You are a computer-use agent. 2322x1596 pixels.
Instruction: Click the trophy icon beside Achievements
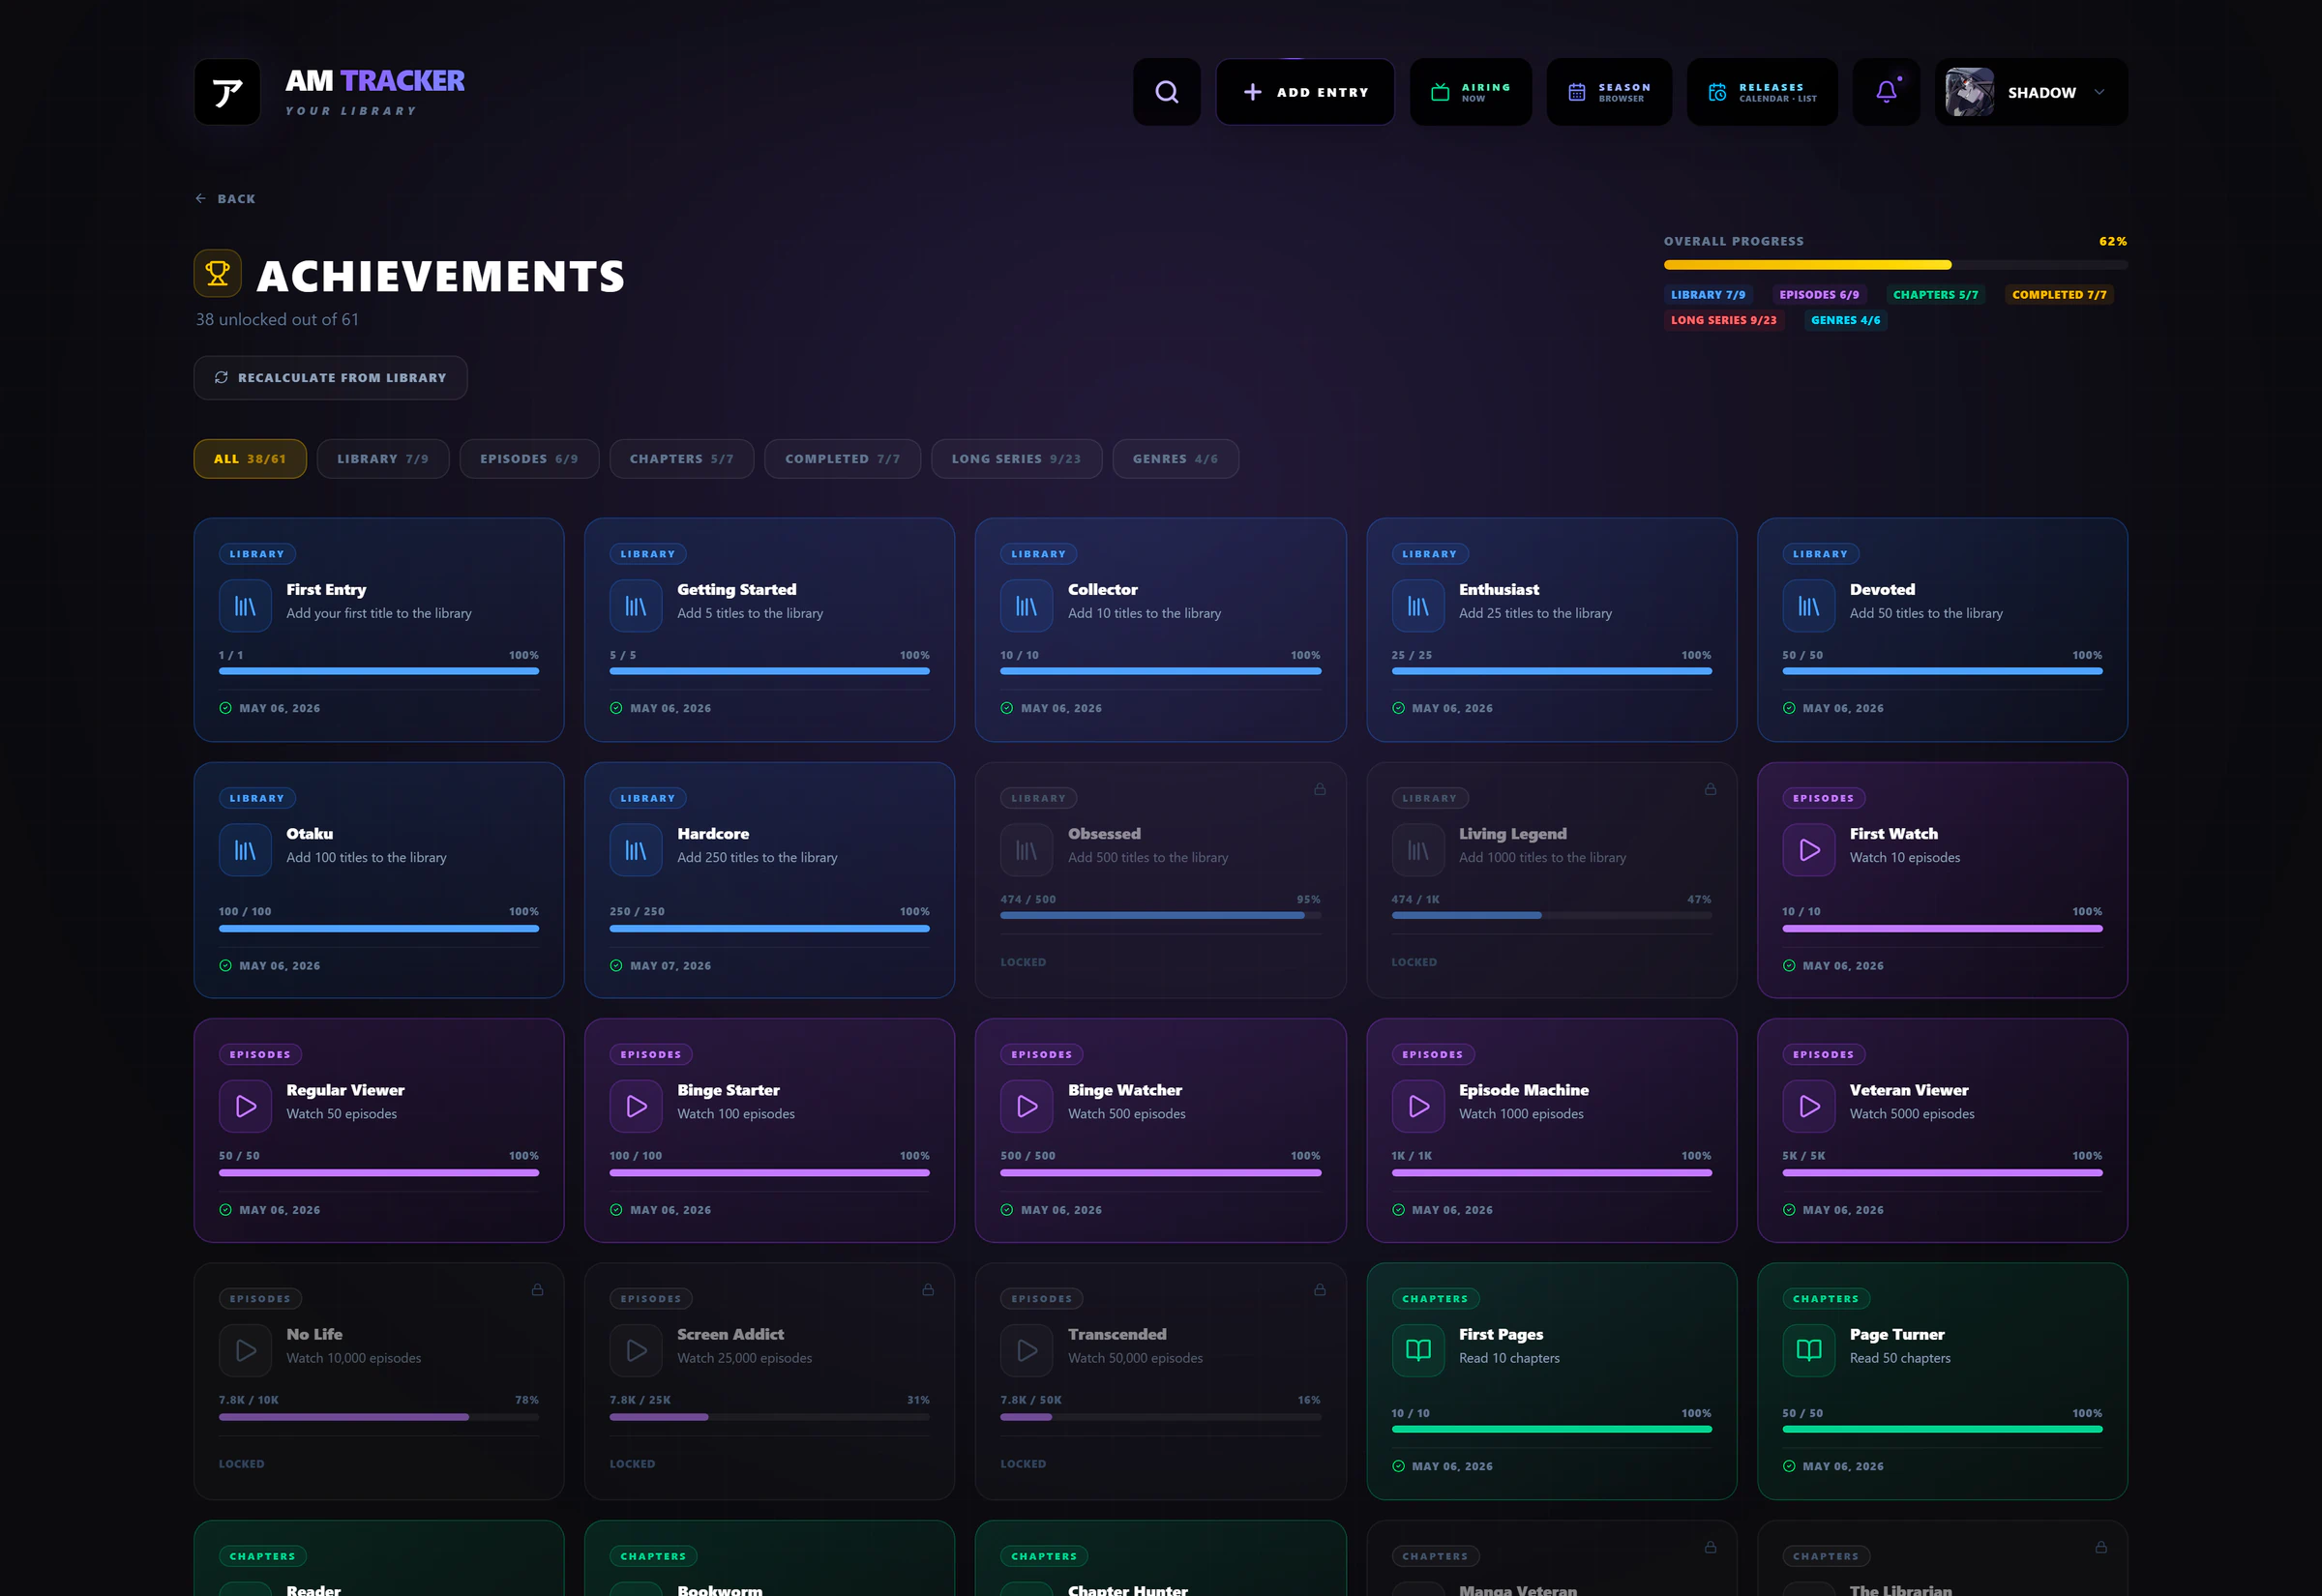[217, 273]
